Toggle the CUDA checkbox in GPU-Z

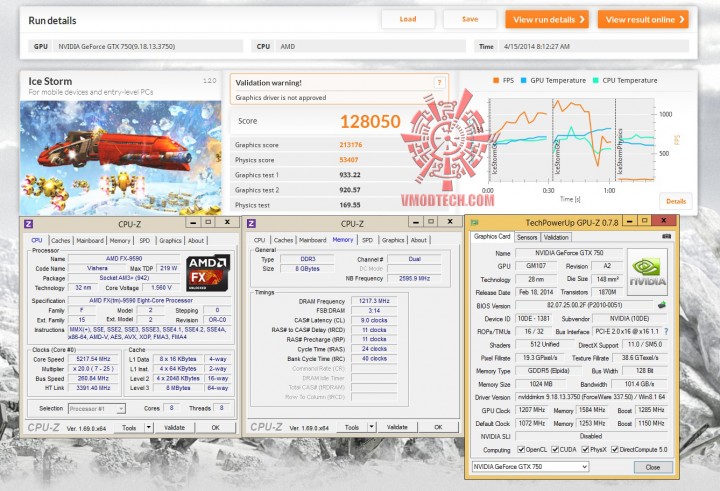(555, 450)
